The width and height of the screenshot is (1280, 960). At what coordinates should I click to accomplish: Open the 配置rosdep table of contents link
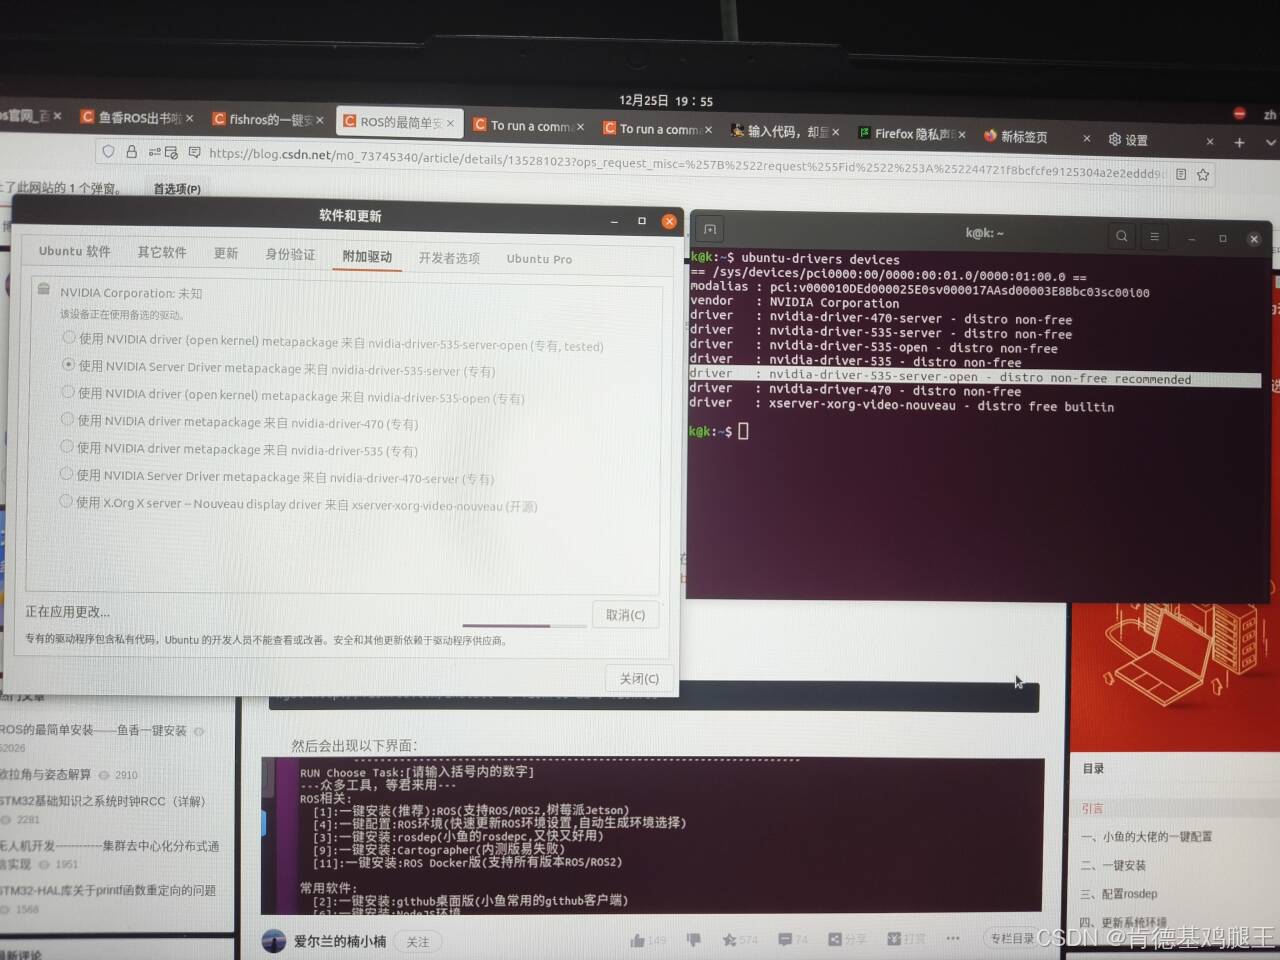(x=1118, y=893)
